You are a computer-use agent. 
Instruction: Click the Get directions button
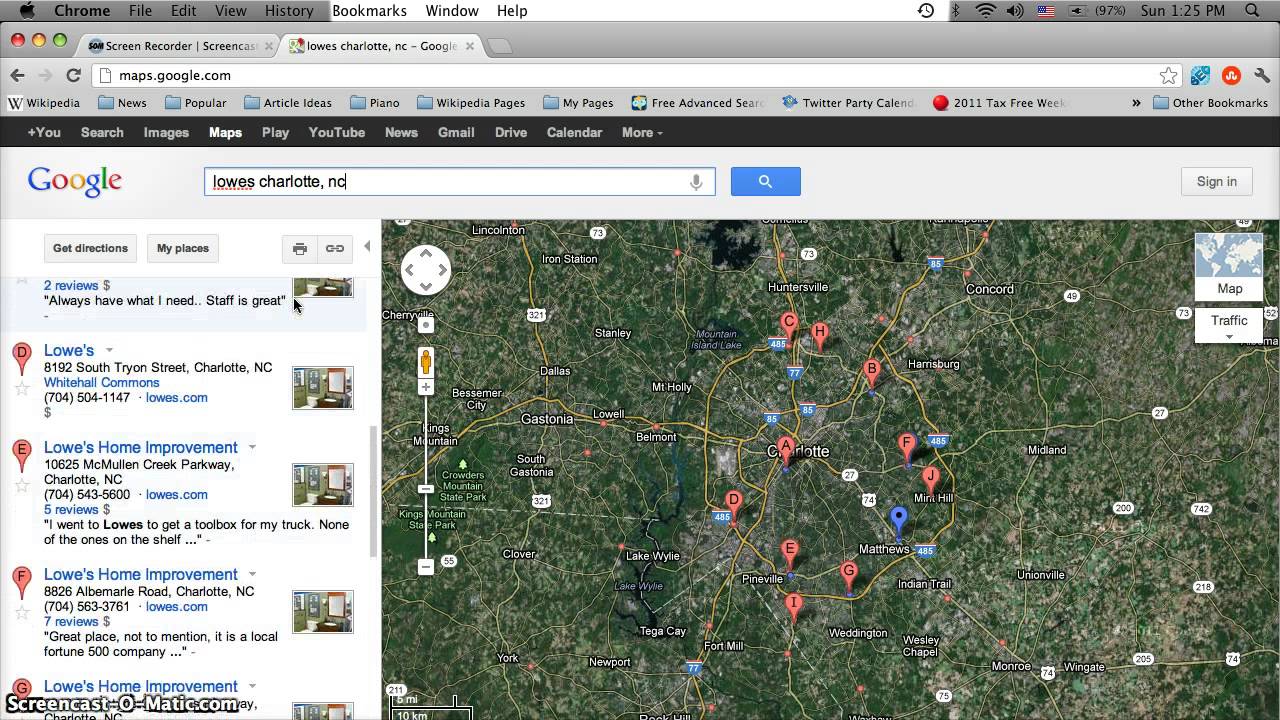pyautogui.click(x=90, y=248)
